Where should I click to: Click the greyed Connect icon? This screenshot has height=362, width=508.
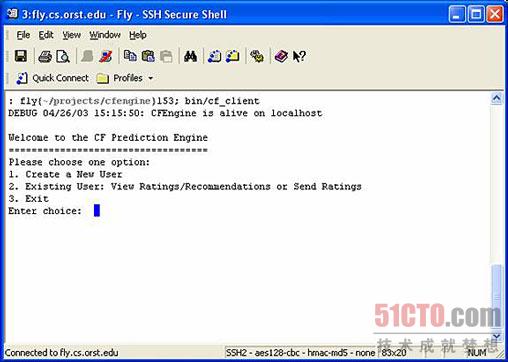(x=87, y=56)
